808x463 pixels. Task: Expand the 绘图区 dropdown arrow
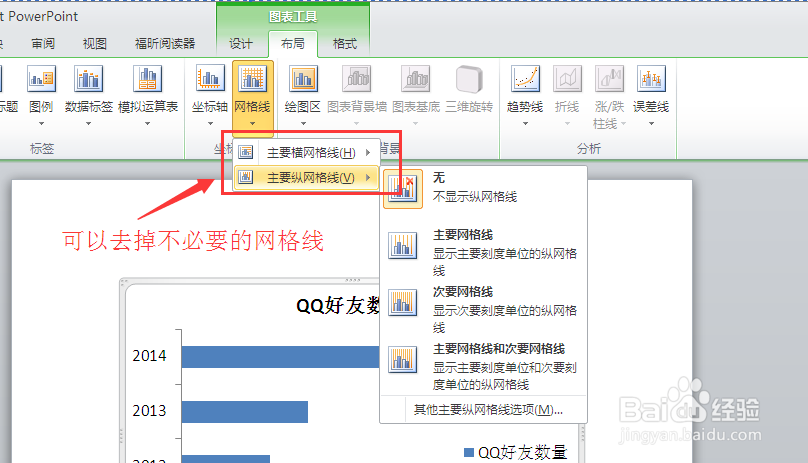coord(303,123)
